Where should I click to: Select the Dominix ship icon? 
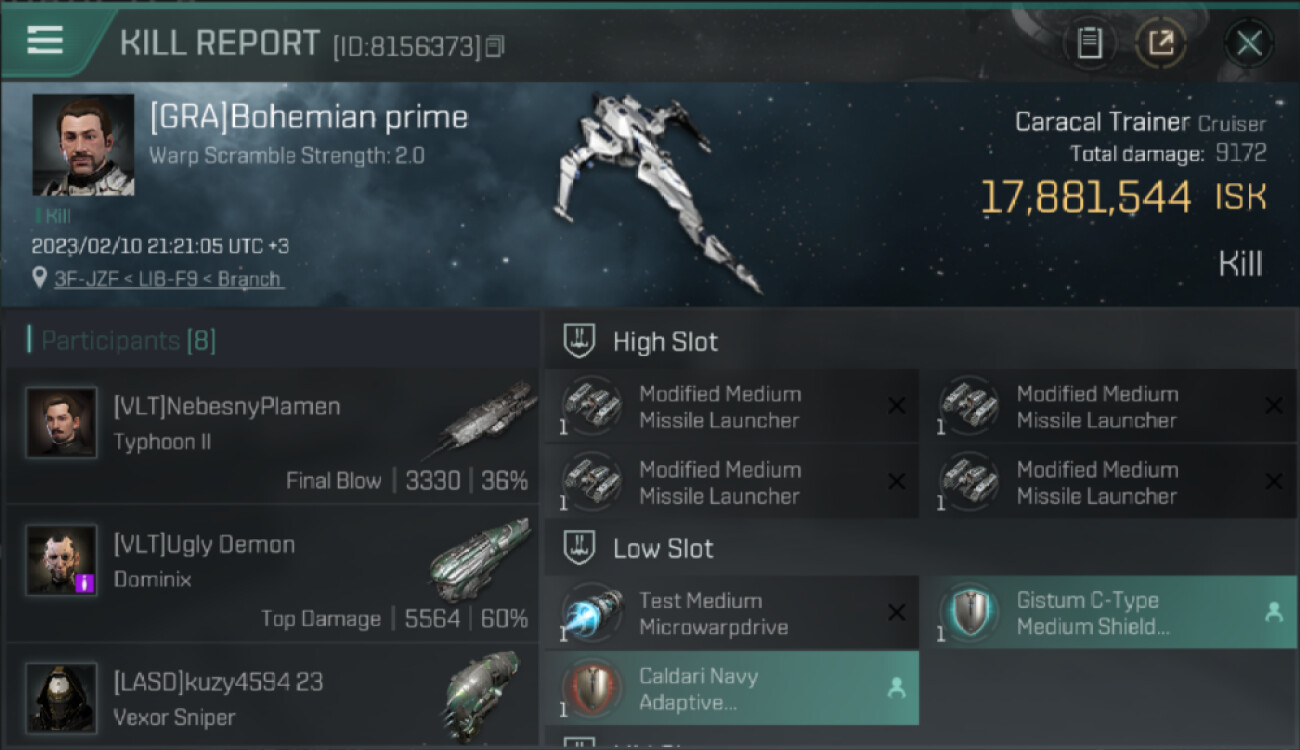[x=480, y=558]
